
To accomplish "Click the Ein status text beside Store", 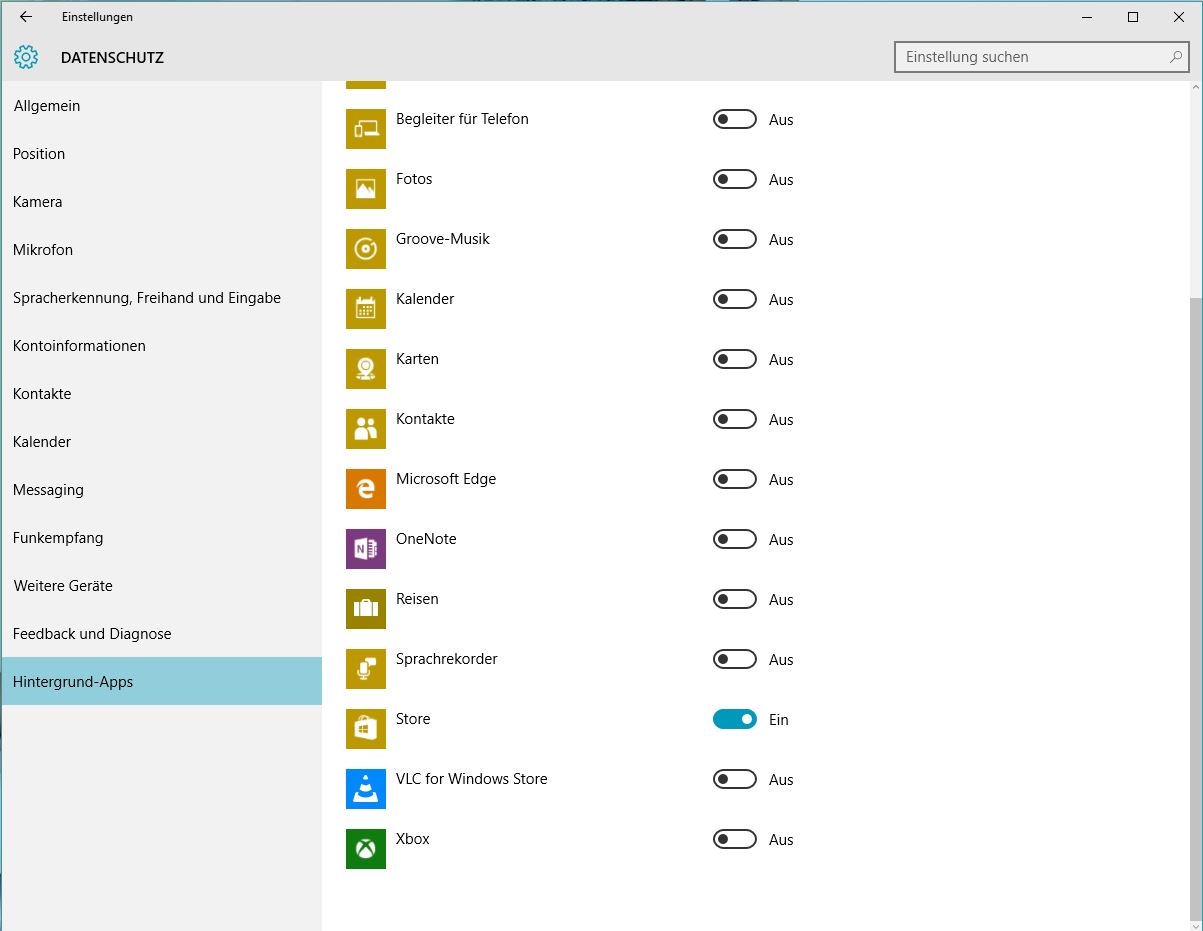I will click(779, 720).
